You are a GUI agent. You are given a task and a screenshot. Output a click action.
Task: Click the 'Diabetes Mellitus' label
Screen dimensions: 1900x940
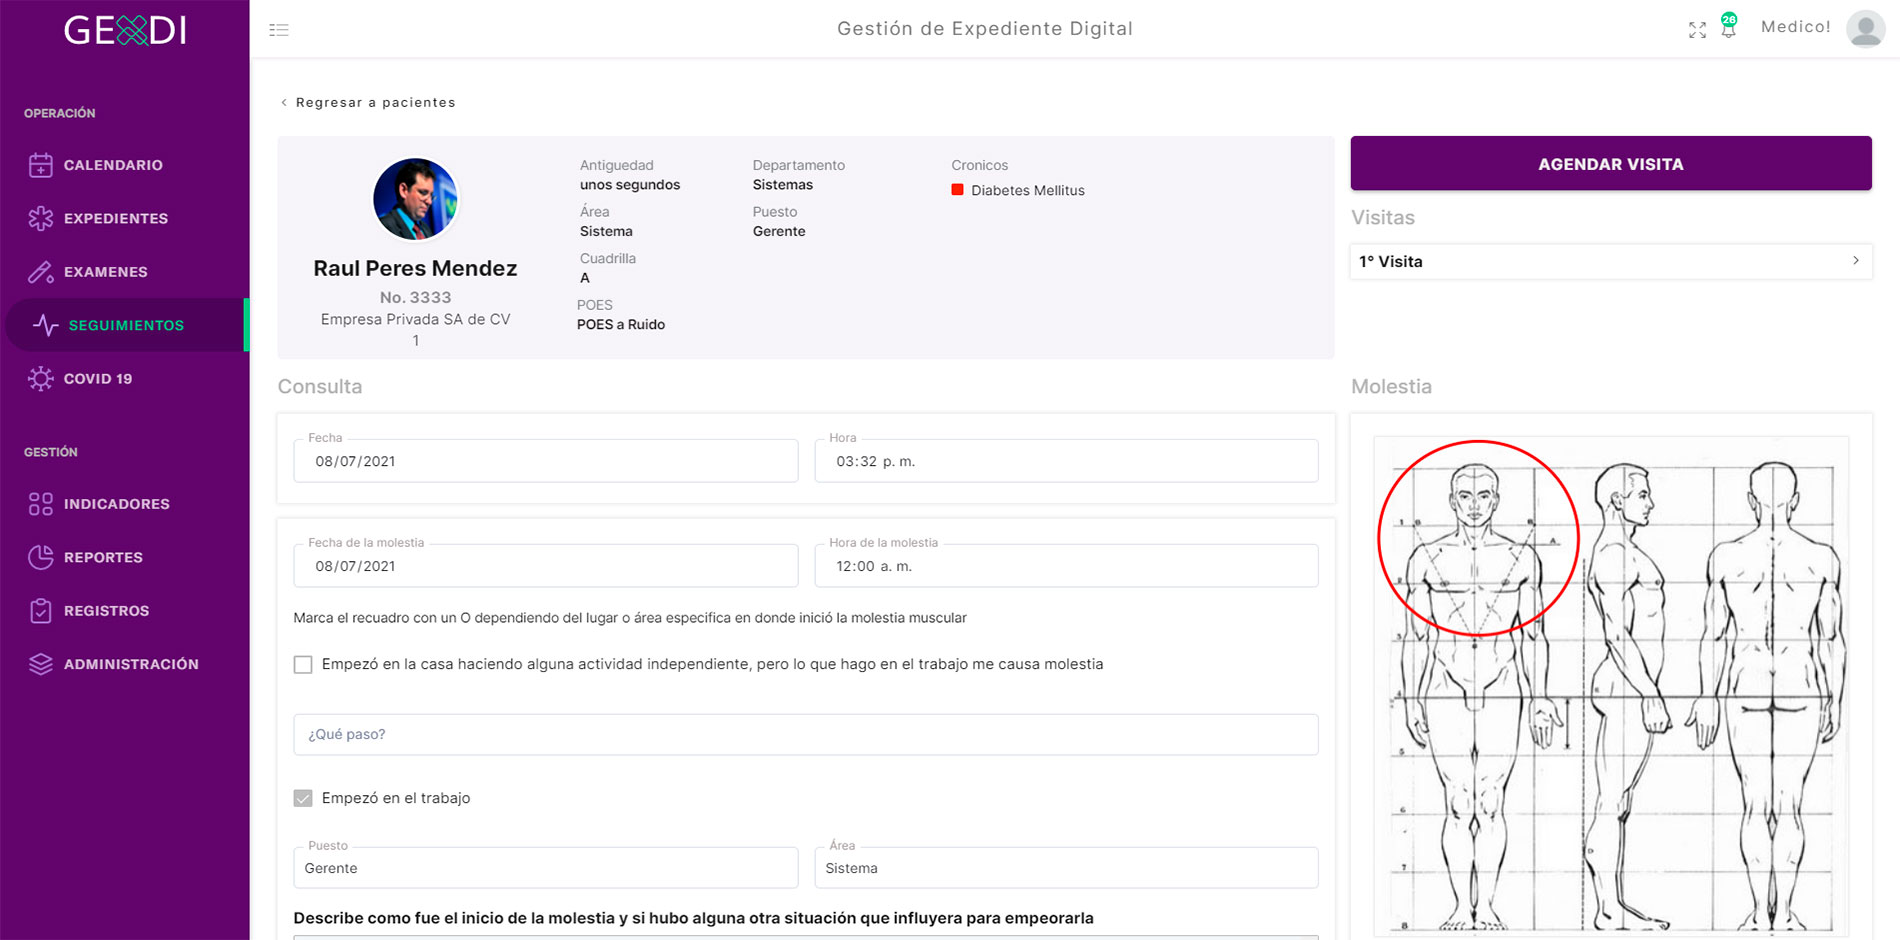(x=1027, y=190)
